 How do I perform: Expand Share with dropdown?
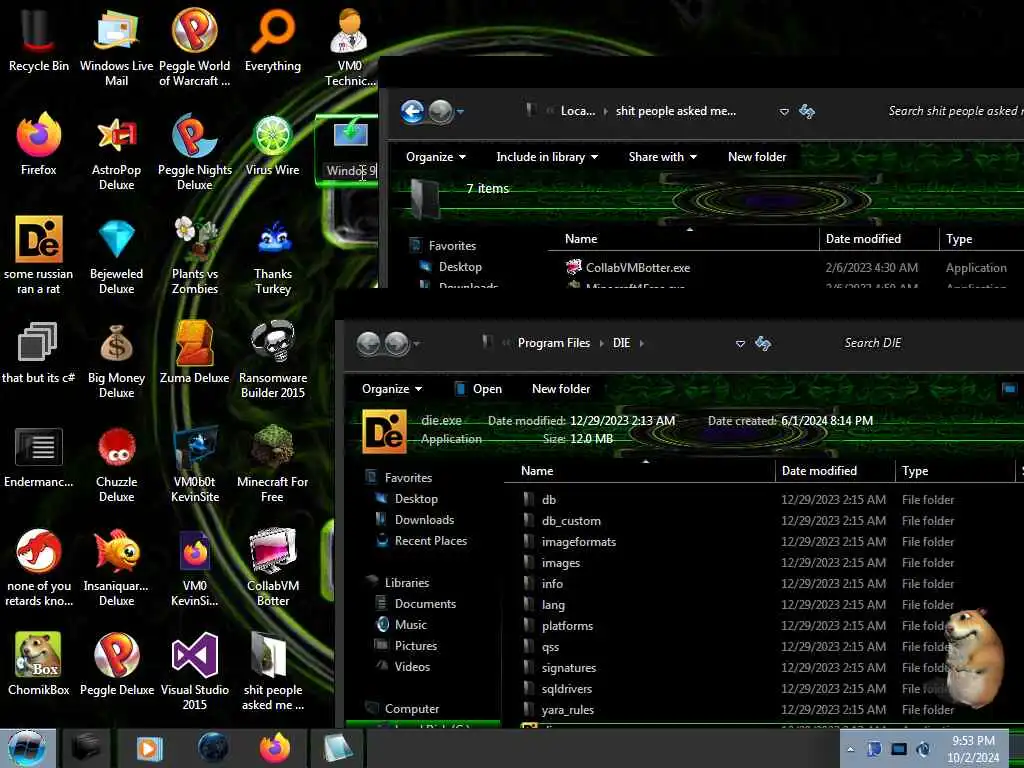[x=662, y=157]
